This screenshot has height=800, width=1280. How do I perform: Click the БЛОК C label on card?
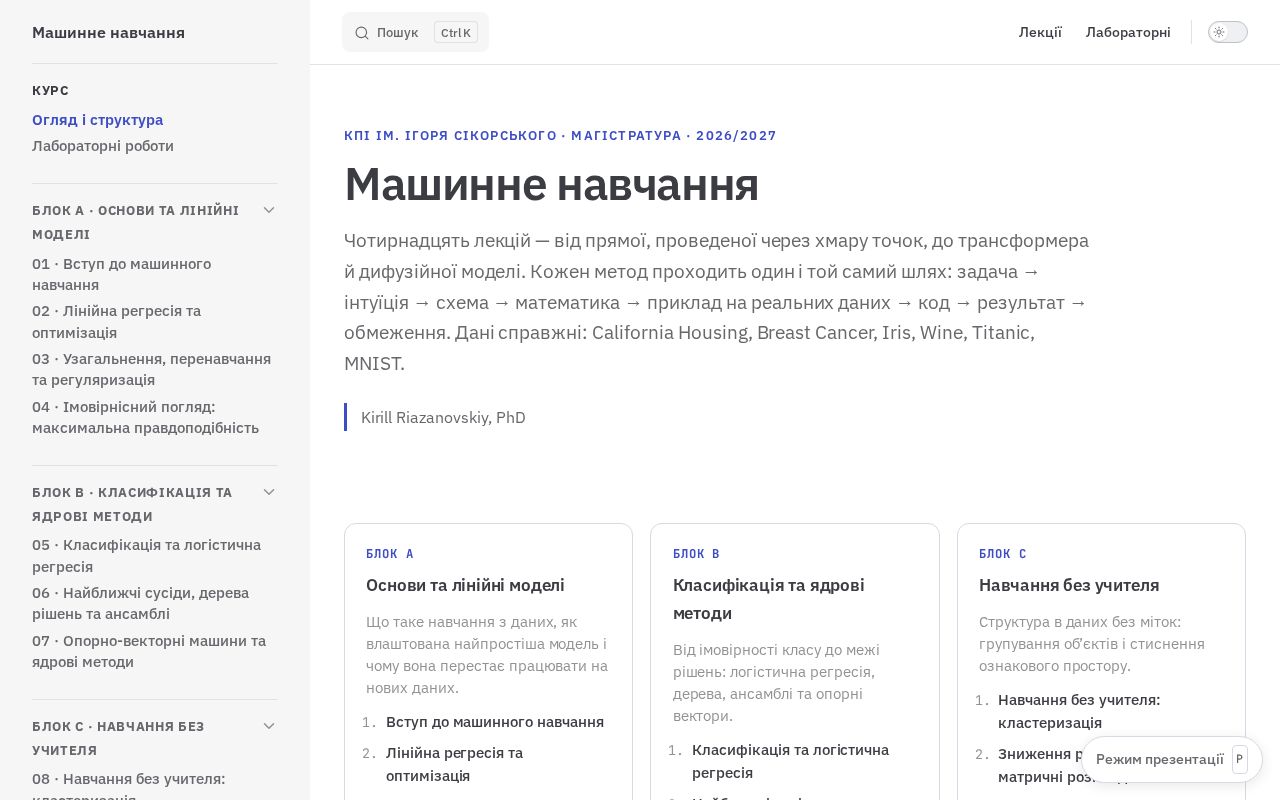1003,554
